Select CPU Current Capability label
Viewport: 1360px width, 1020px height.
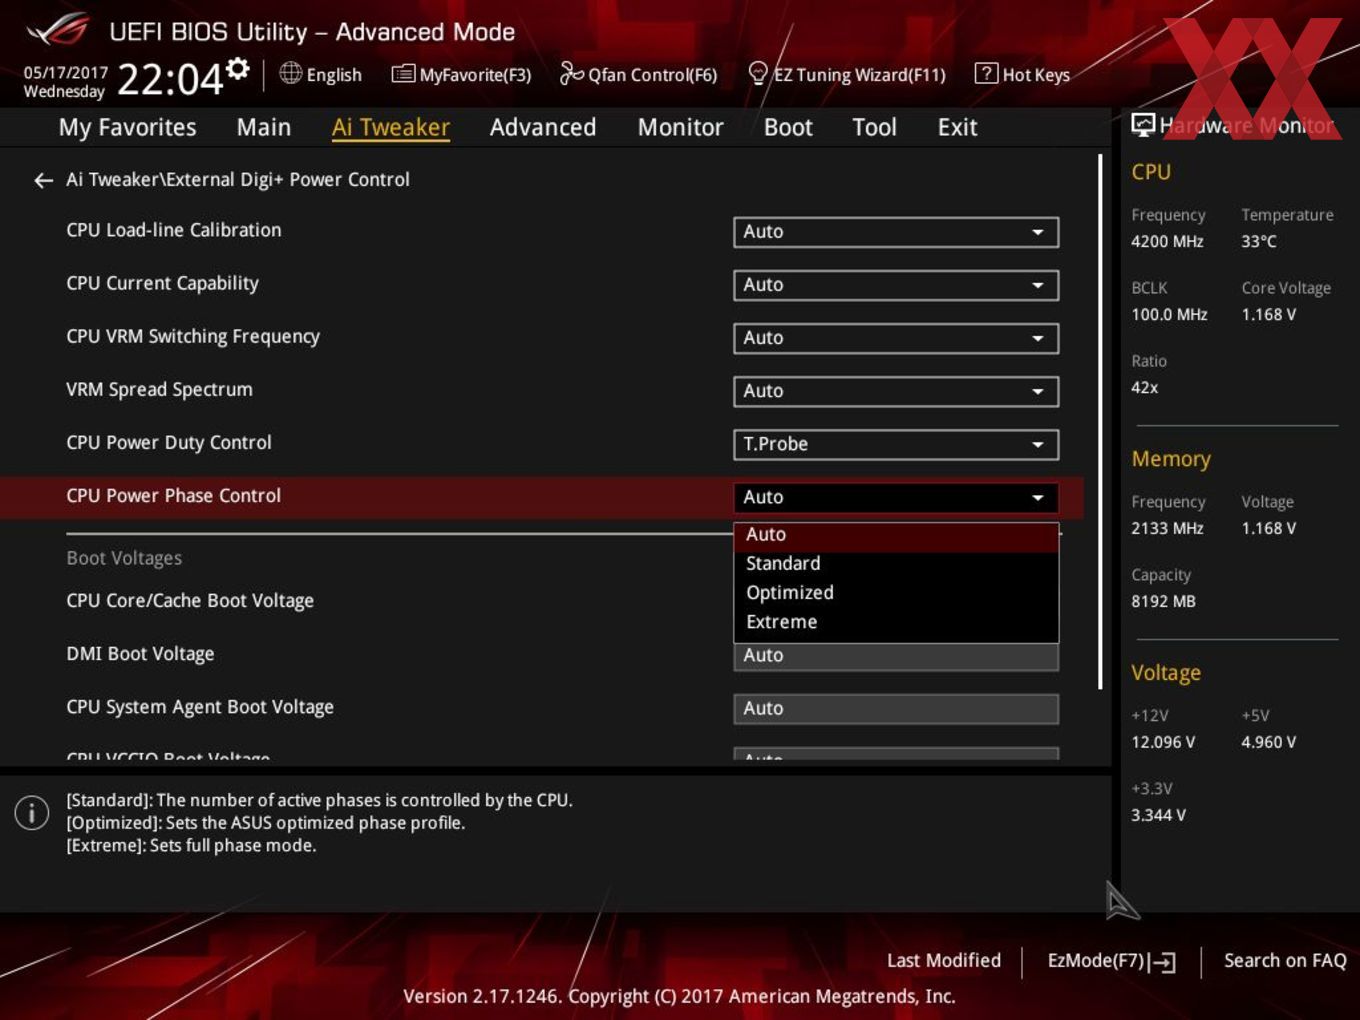click(x=162, y=283)
